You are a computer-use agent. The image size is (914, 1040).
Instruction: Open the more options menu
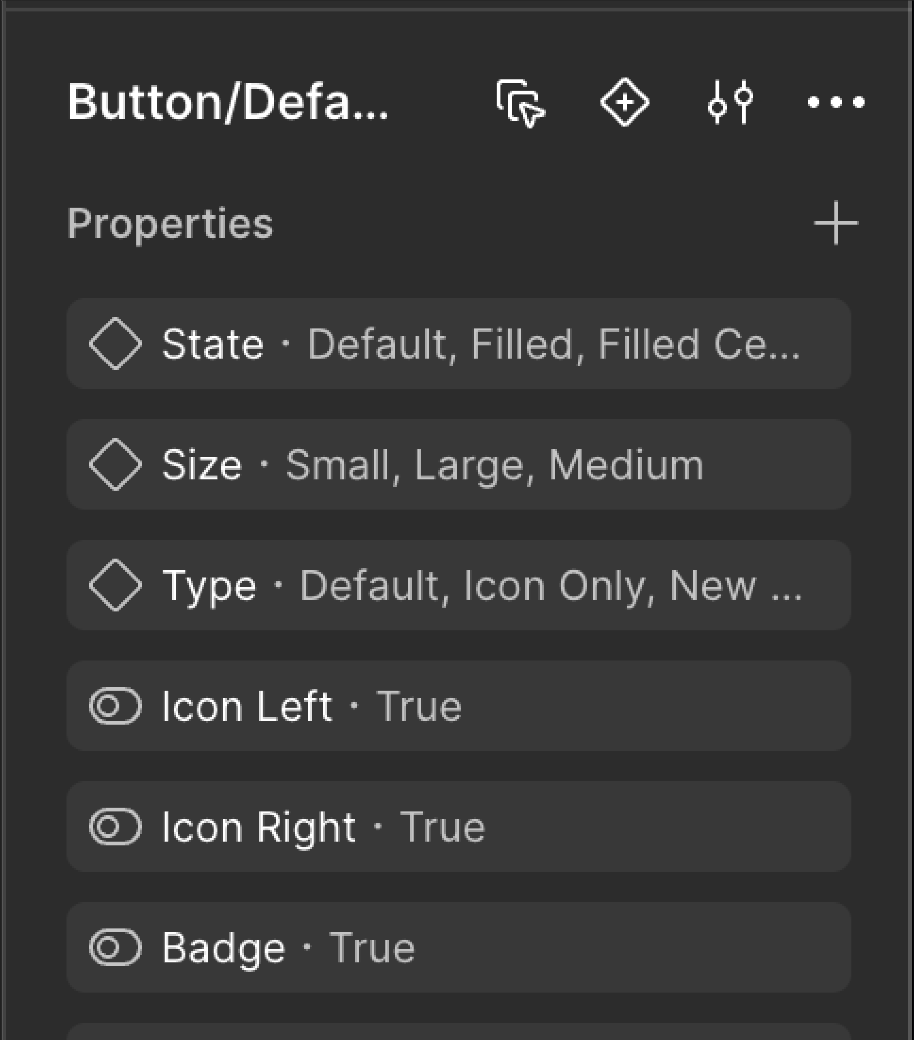coord(835,103)
